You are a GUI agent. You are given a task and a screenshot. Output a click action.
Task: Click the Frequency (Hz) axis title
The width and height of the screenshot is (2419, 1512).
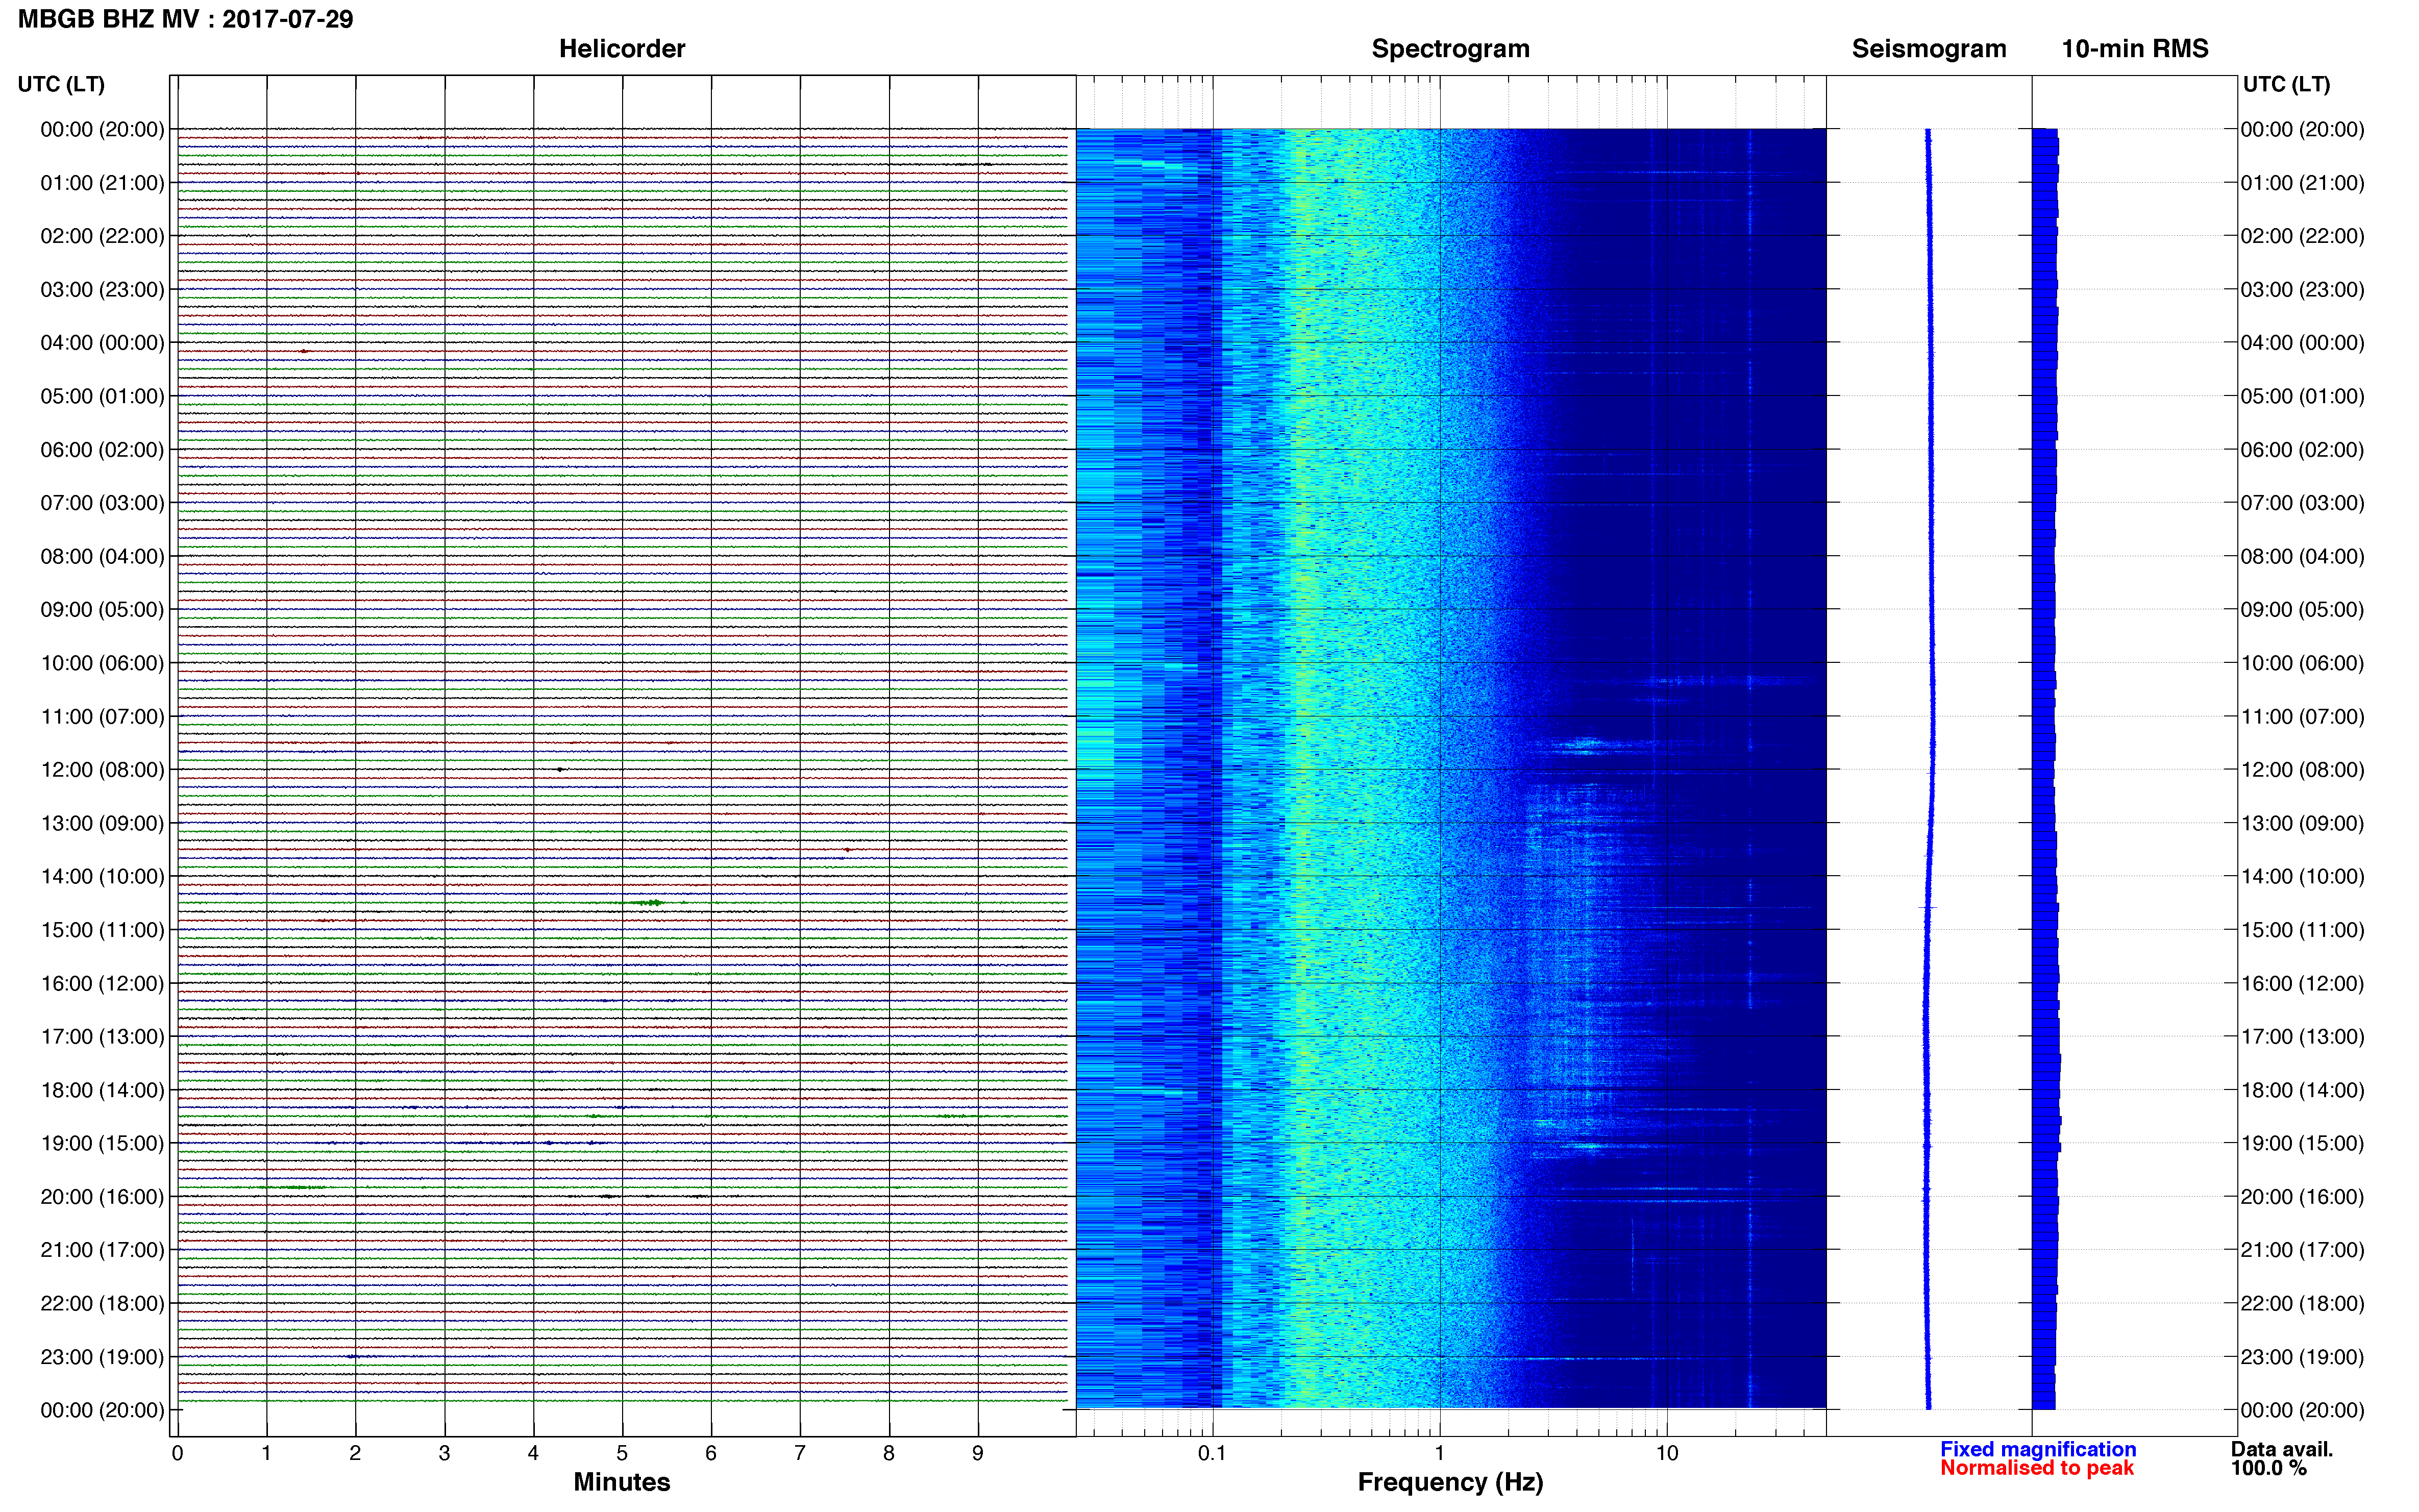point(1450,1482)
